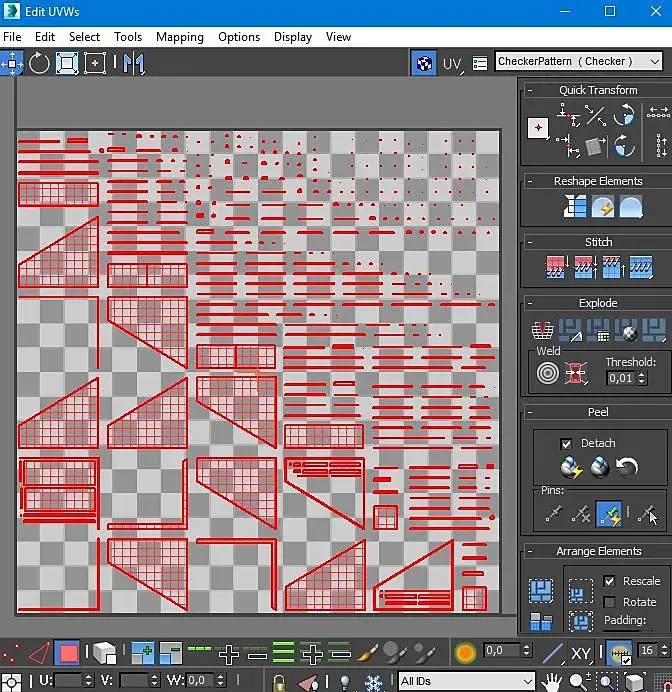This screenshot has width=672, height=692.
Task: Open the All IDs material dropdown
Action: 465,682
